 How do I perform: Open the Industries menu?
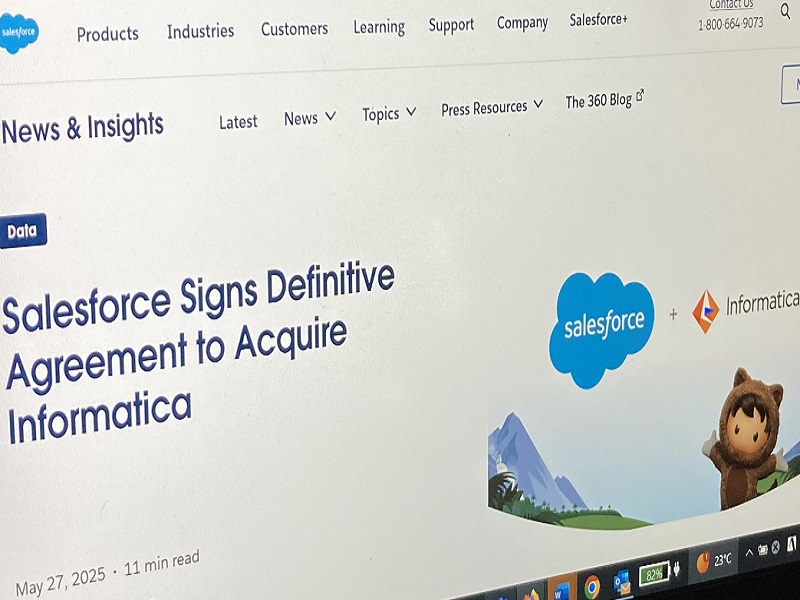201,32
